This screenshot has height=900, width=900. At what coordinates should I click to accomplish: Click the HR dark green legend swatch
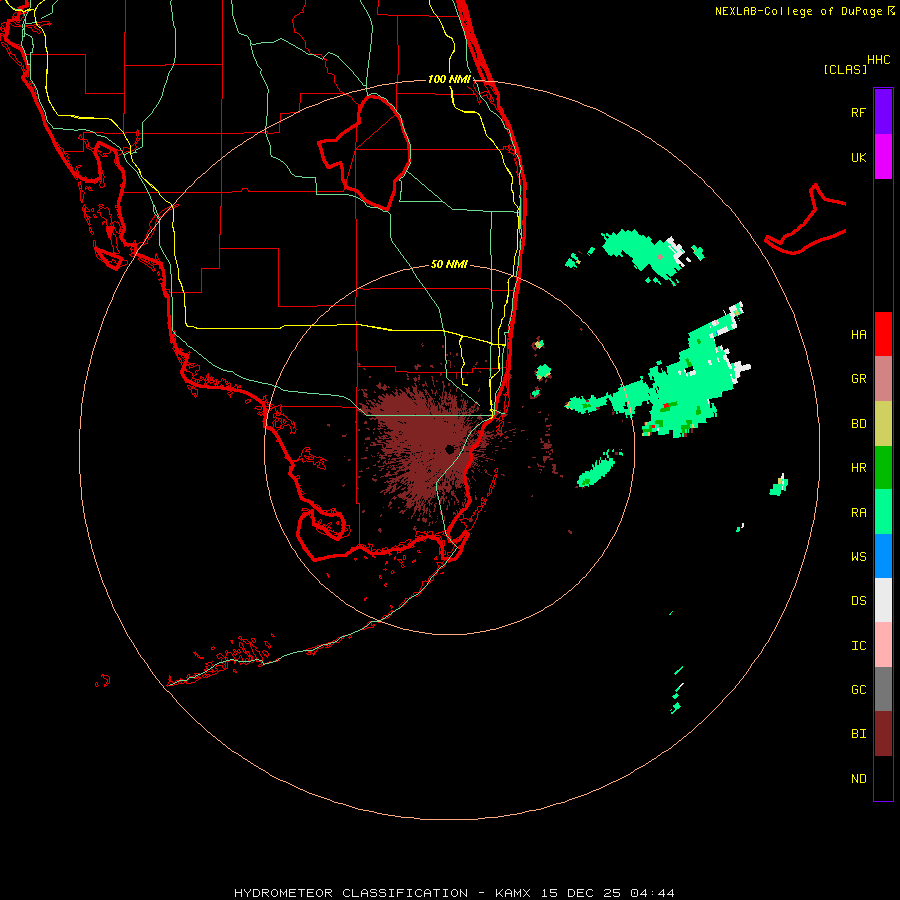click(x=883, y=467)
